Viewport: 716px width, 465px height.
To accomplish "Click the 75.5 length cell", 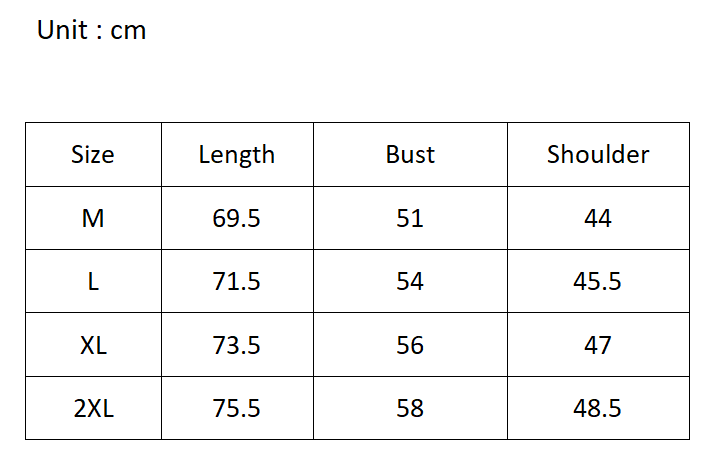I will 237,409.
